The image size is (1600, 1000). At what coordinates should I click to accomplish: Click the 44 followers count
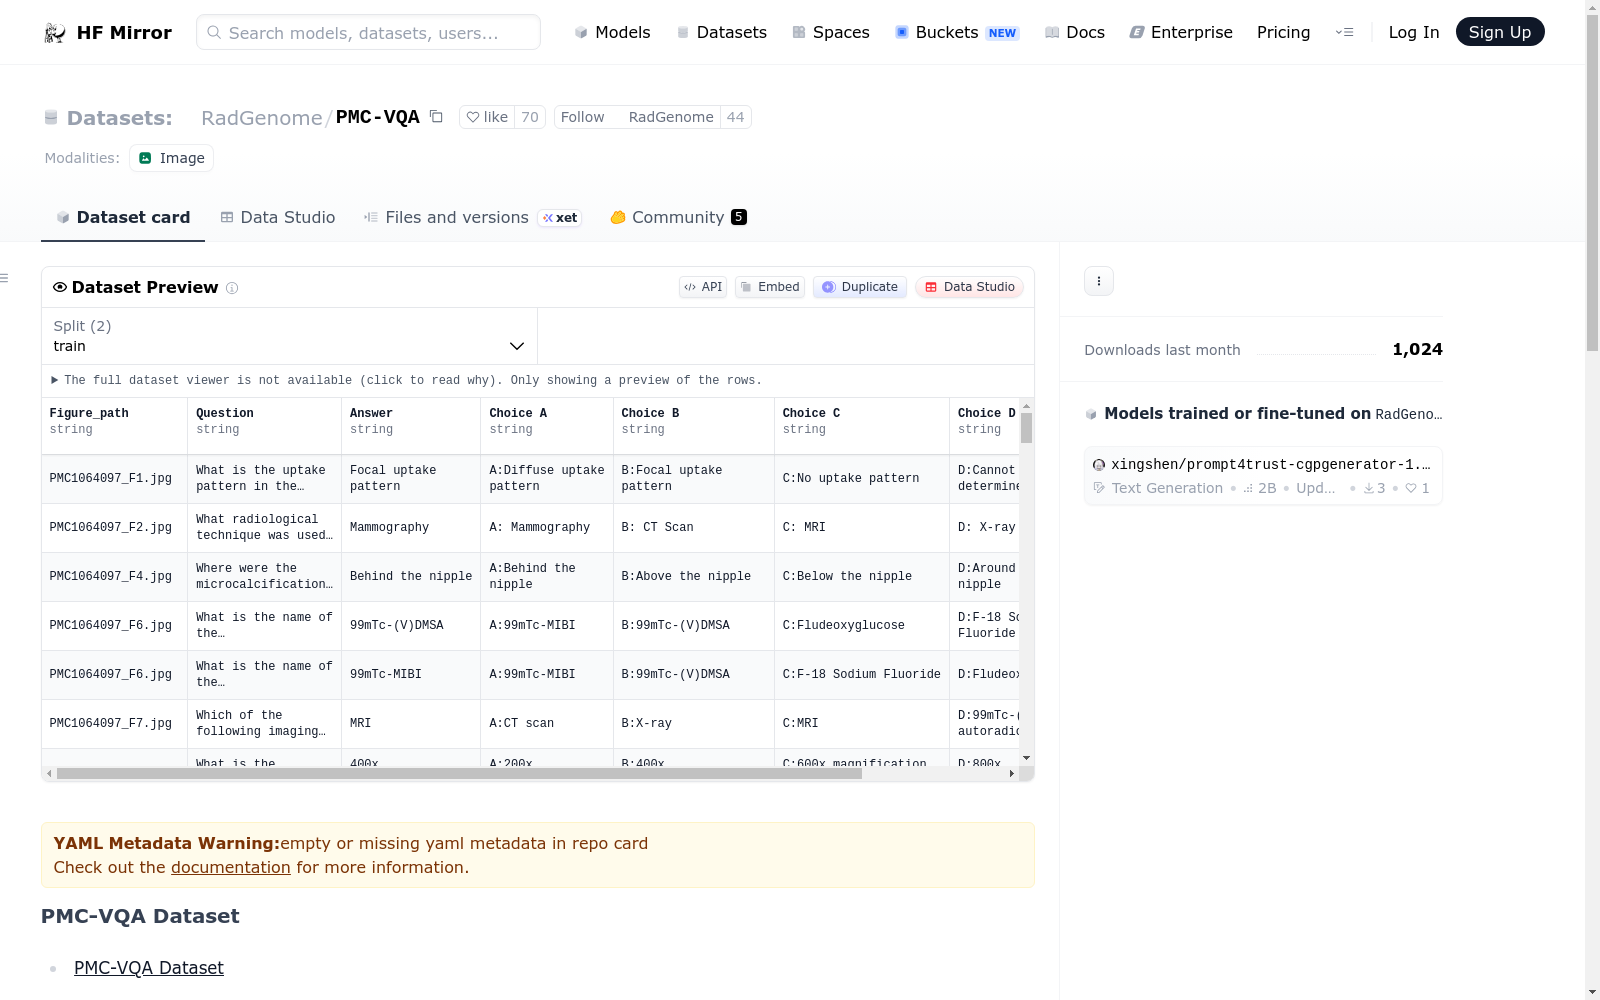tap(735, 117)
